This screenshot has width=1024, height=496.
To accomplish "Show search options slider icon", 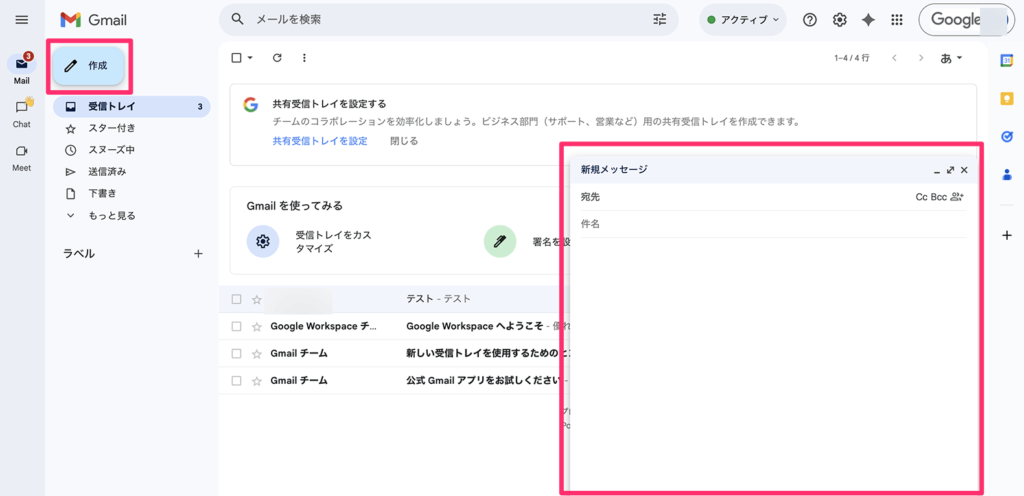I will (x=660, y=20).
